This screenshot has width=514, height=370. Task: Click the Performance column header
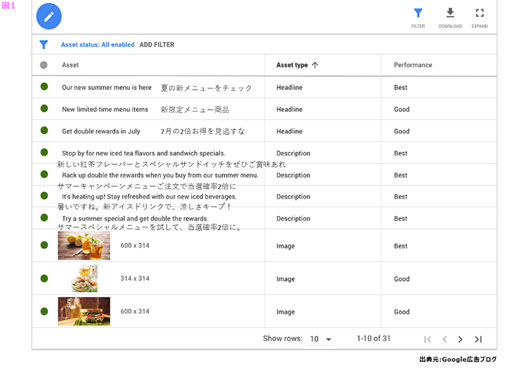click(x=413, y=65)
